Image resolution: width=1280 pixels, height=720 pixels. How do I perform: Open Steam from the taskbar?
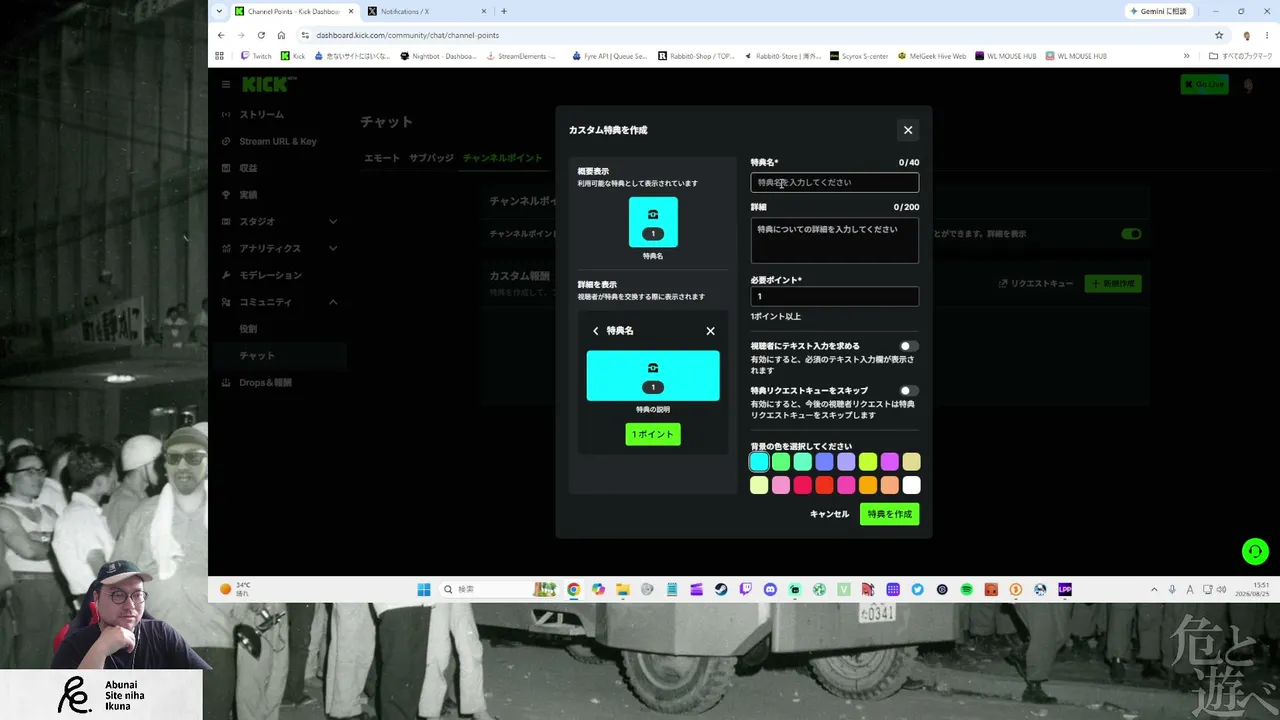[x=721, y=590]
